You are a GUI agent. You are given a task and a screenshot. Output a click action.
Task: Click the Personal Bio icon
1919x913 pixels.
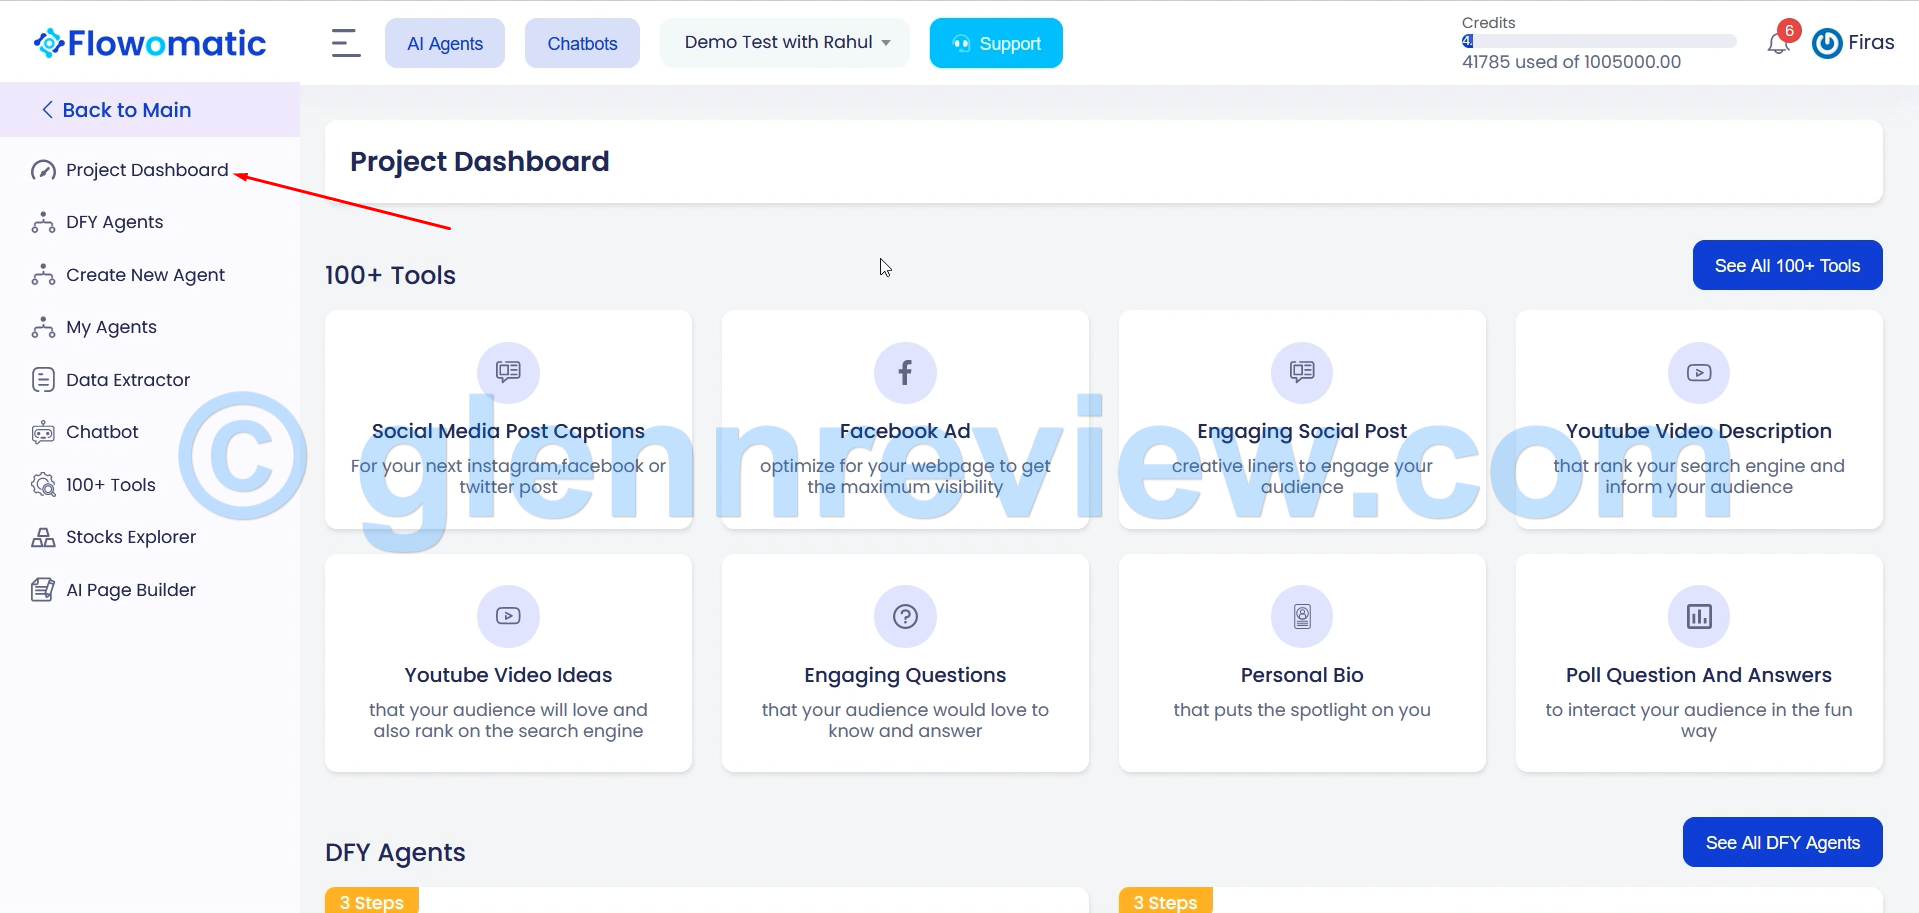click(1302, 616)
